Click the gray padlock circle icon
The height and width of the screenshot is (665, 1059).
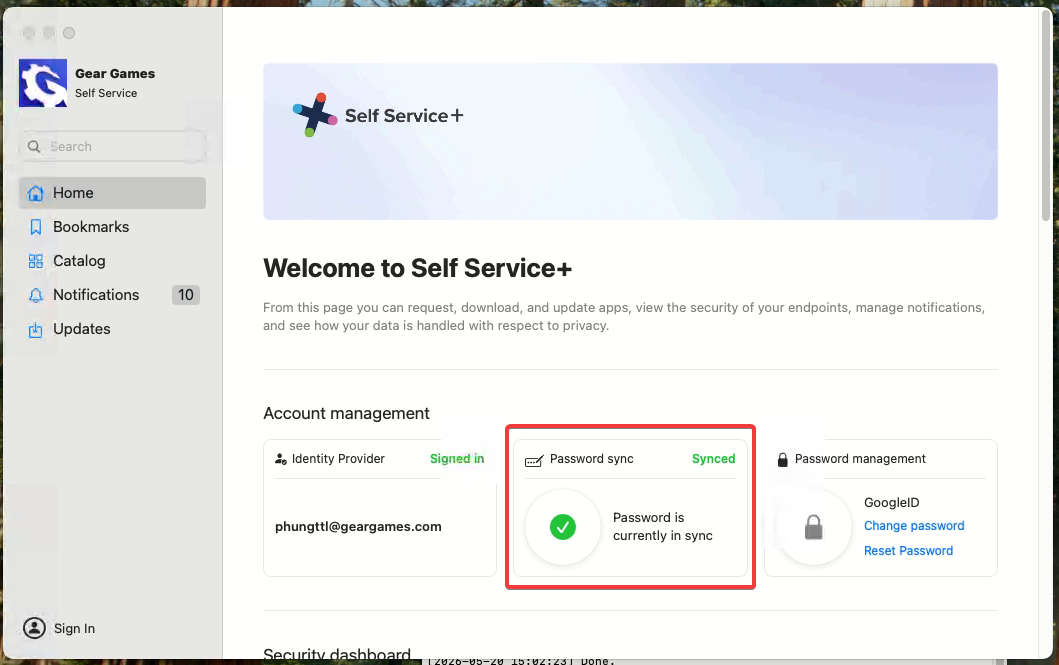pos(814,527)
